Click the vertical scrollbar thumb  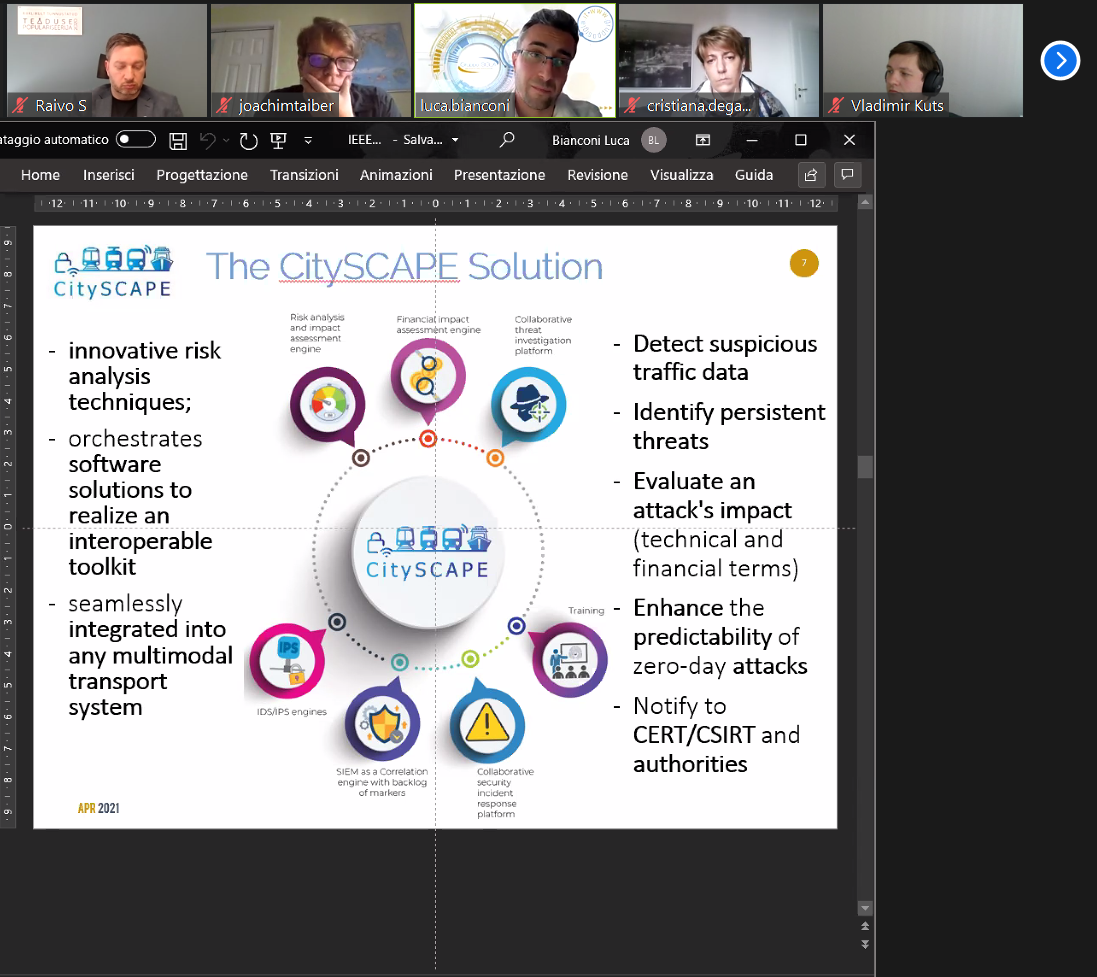click(865, 467)
